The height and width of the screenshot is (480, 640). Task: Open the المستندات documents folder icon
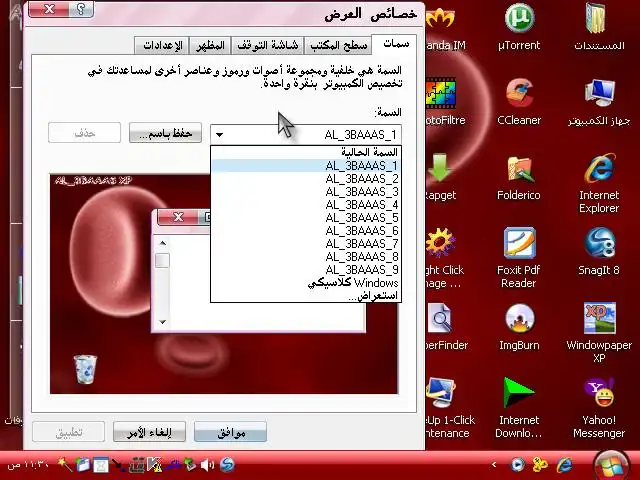599,27
